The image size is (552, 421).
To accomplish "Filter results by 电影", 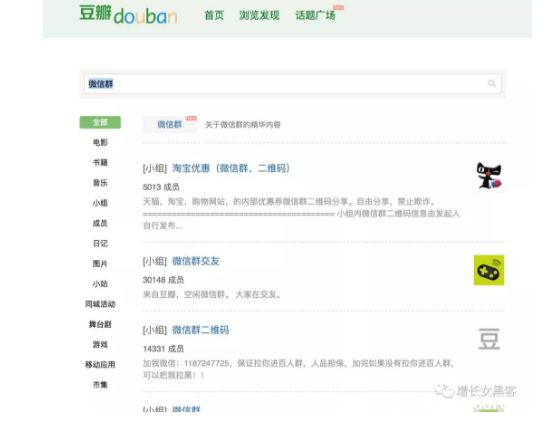I will pyautogui.click(x=100, y=142).
